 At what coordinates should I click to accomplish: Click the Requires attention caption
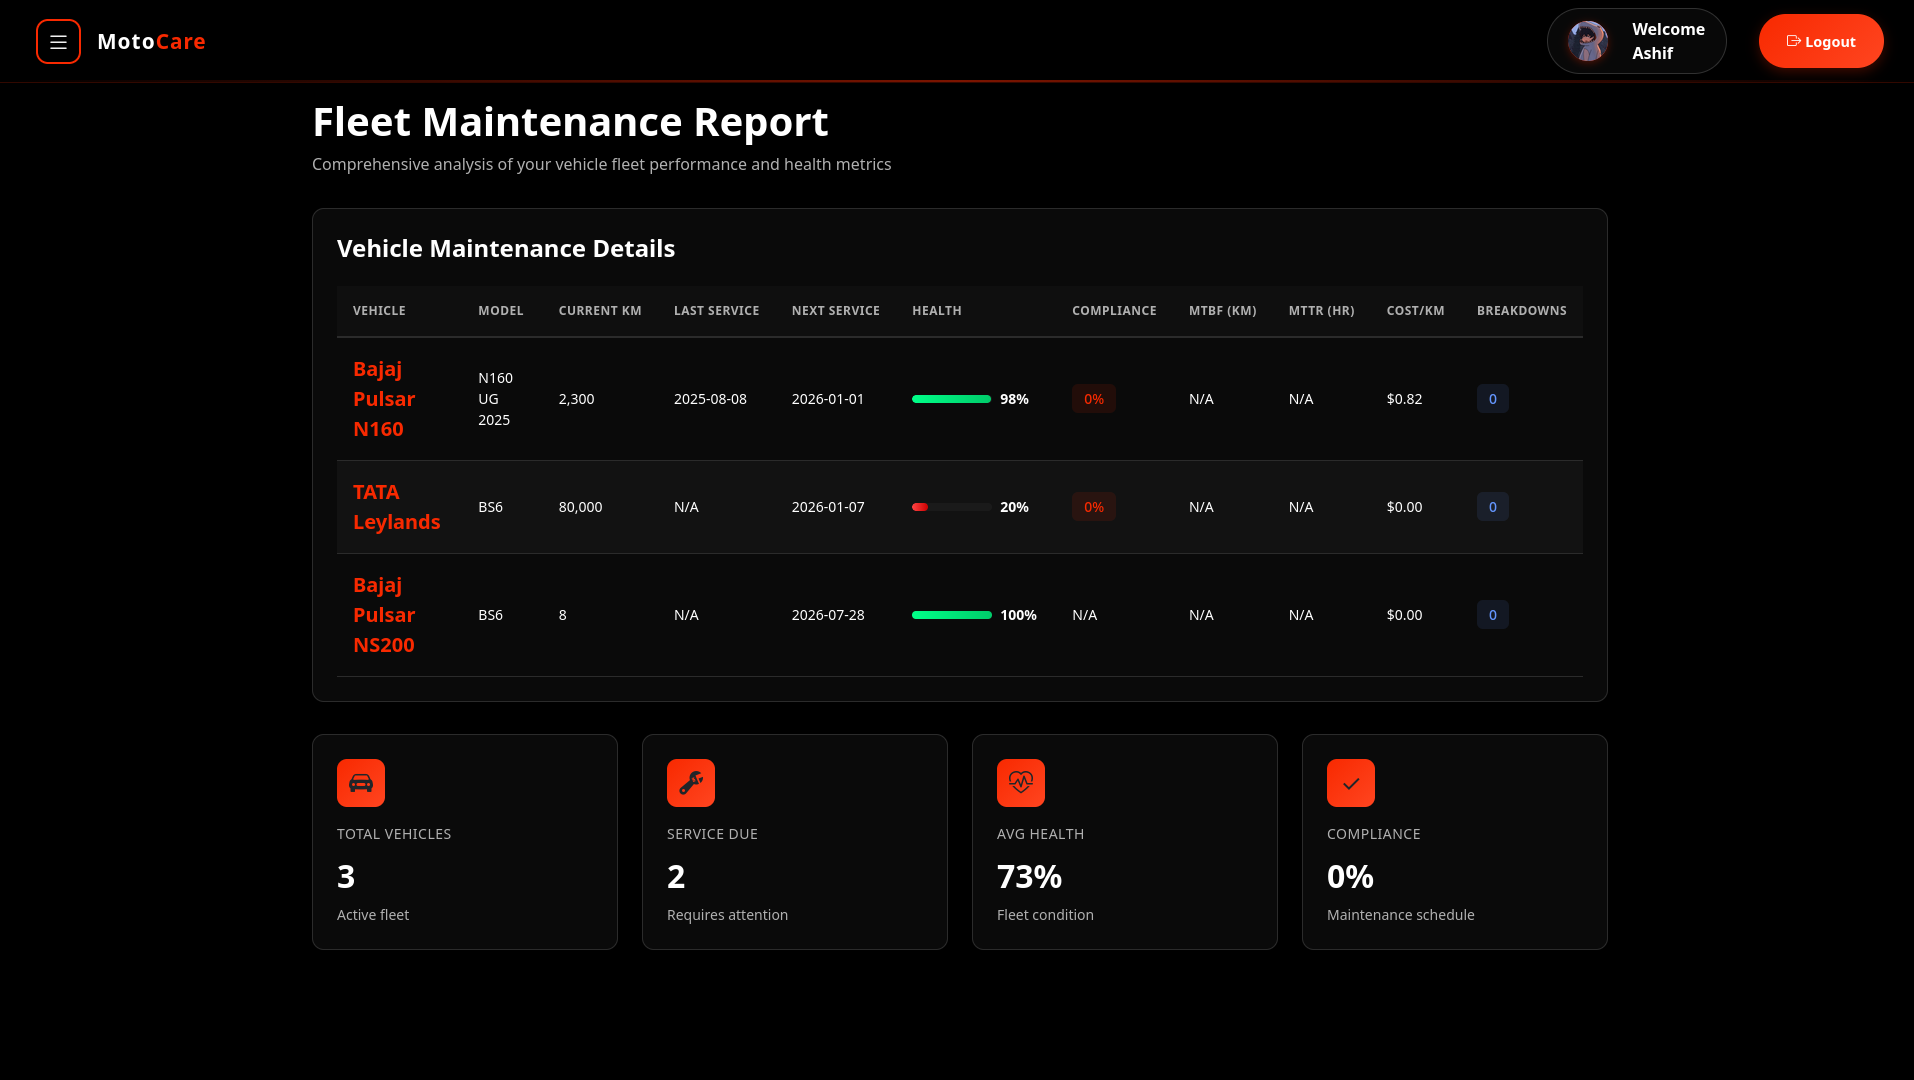[x=727, y=915]
